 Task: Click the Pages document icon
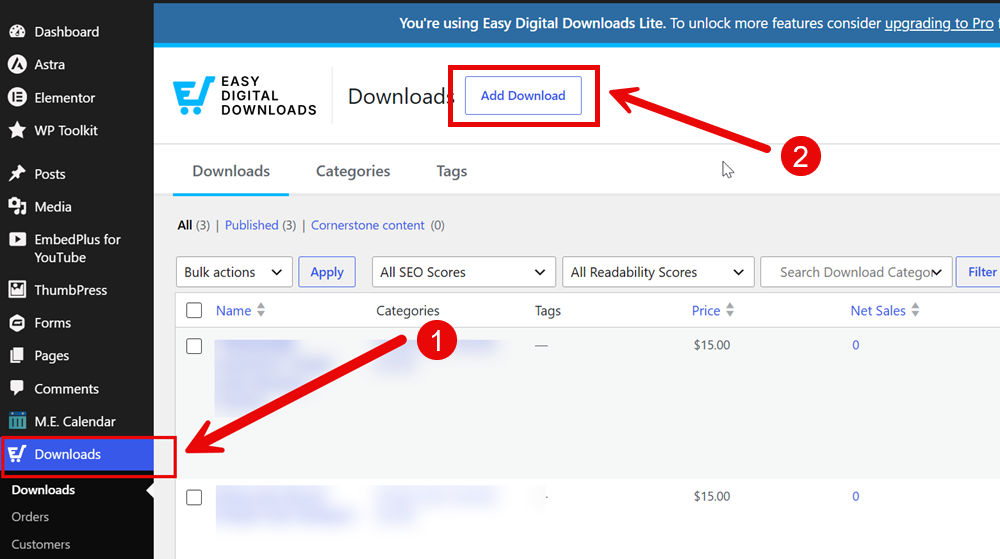click(x=17, y=355)
